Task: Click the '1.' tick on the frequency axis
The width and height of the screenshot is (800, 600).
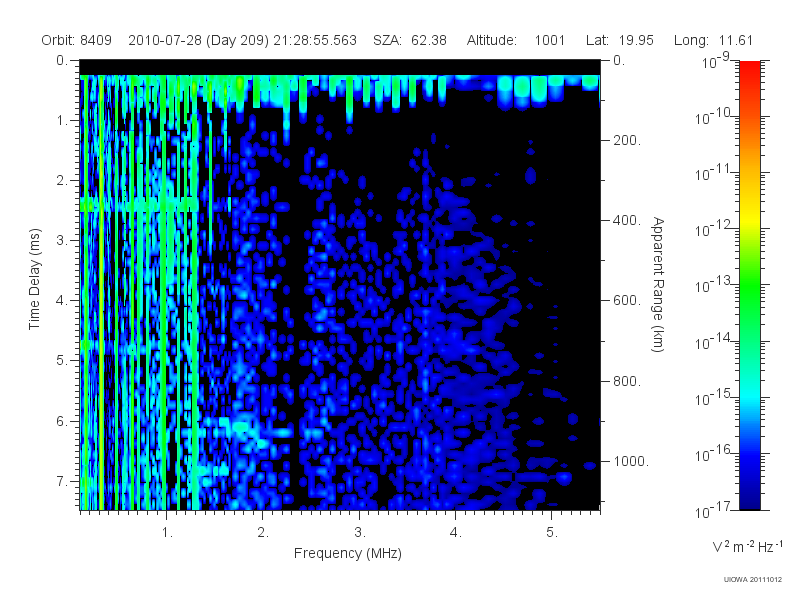Action: [x=167, y=532]
